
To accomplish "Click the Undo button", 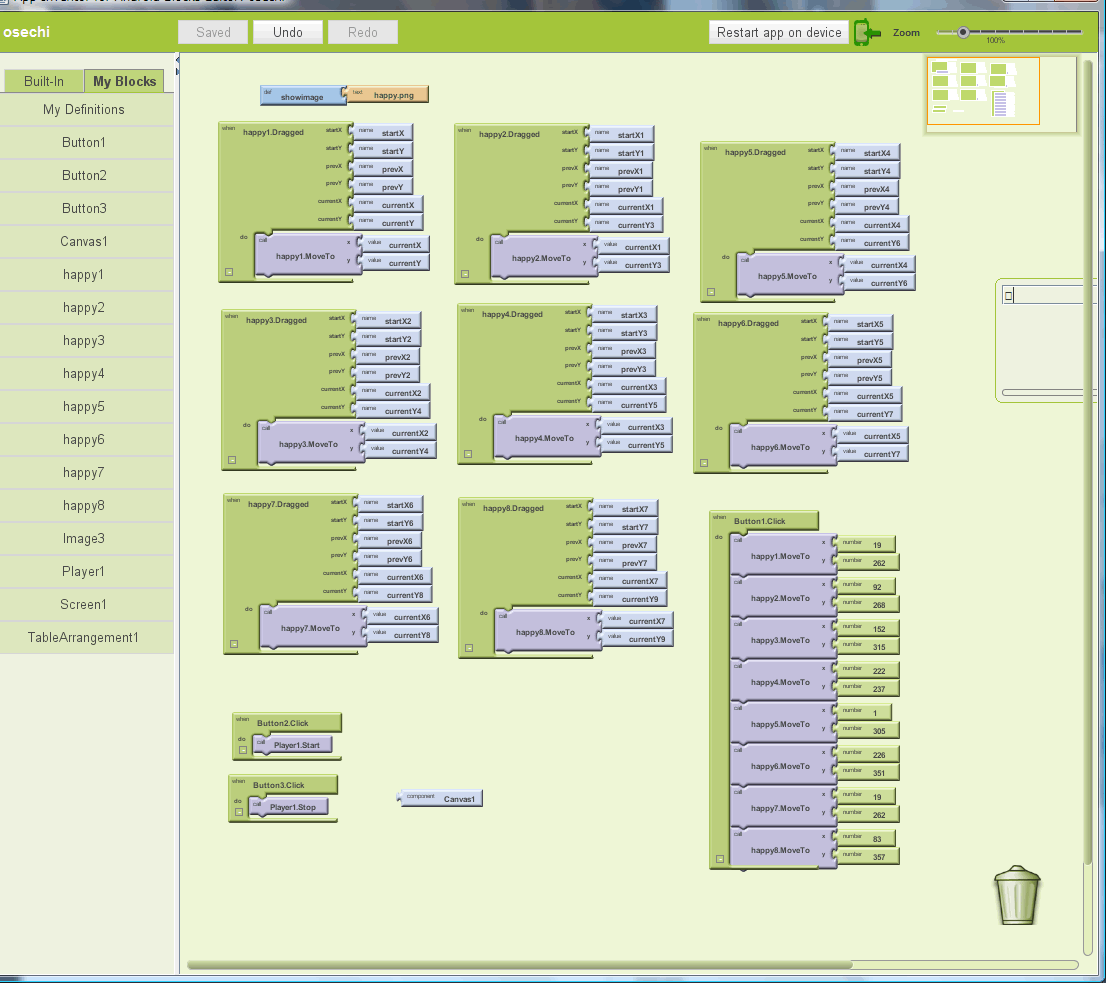I will (288, 32).
